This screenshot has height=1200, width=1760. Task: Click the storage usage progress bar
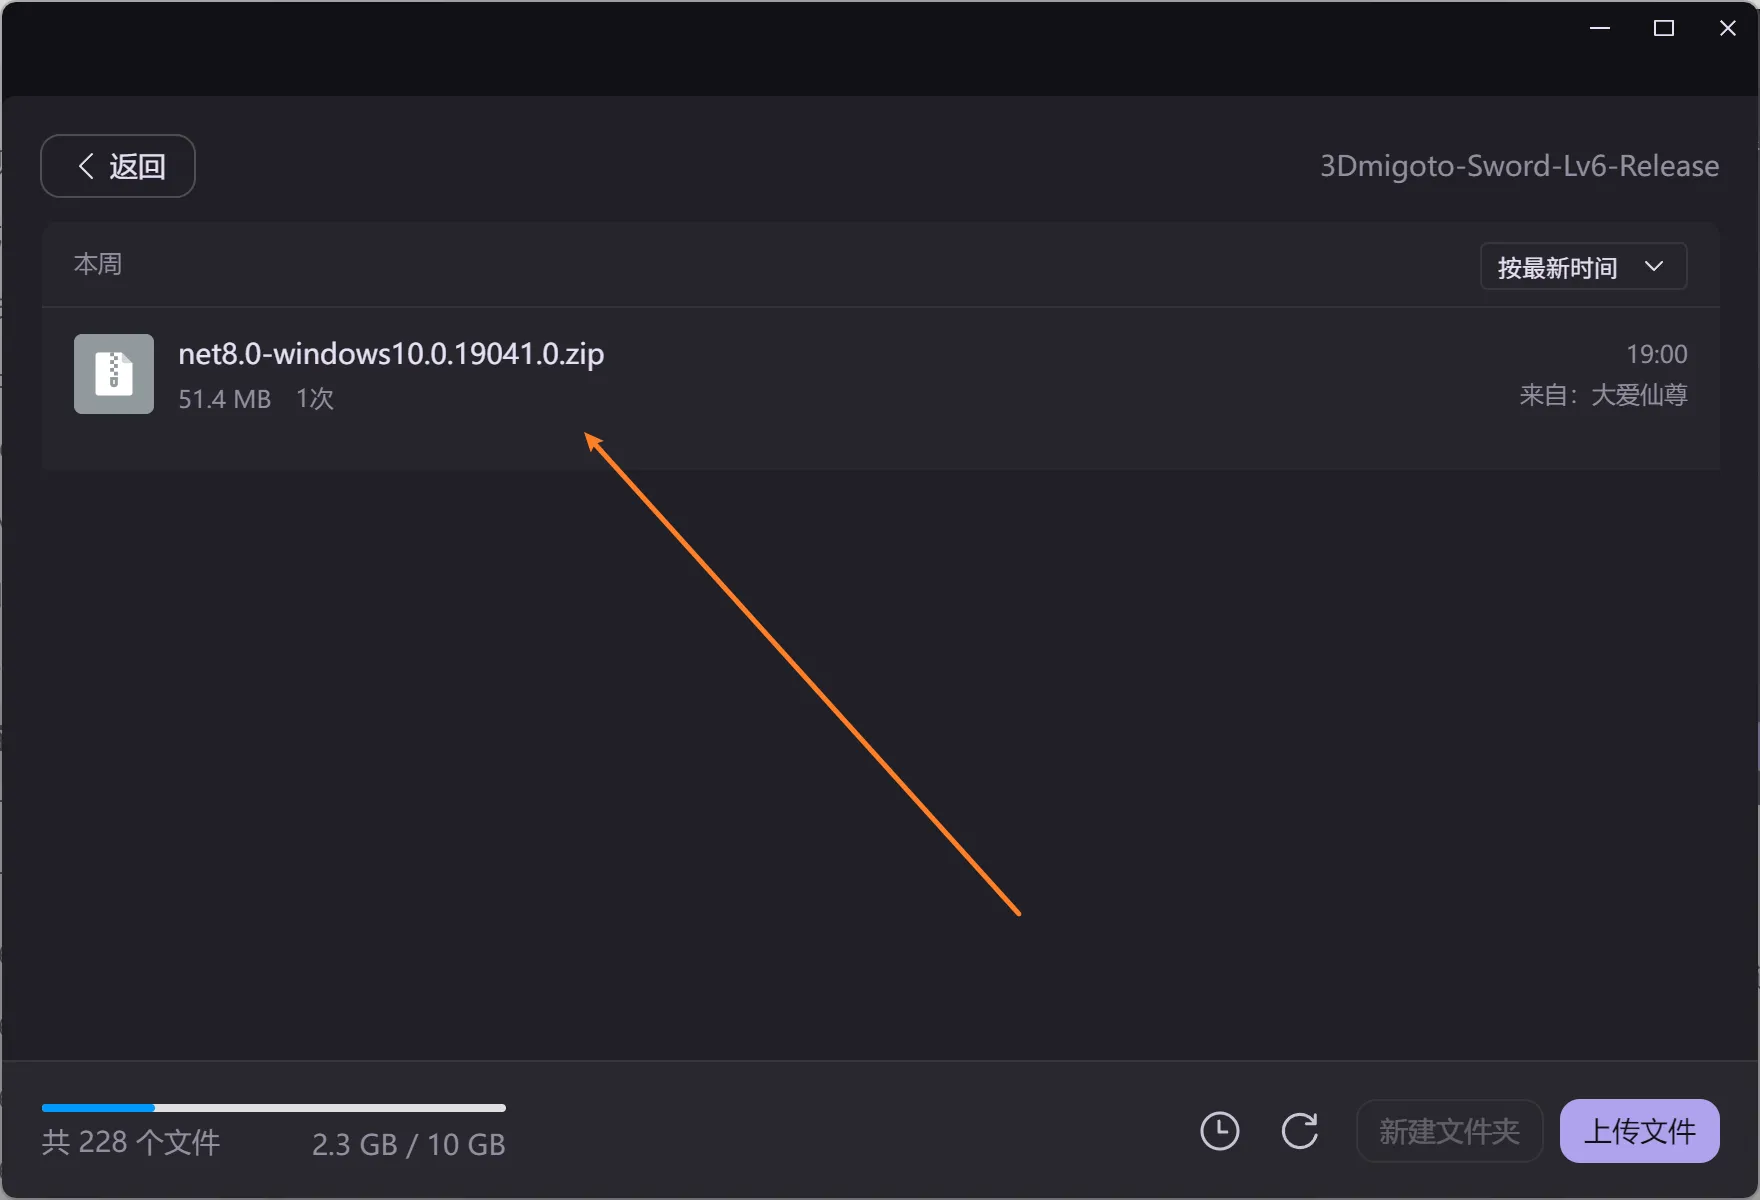[x=273, y=1108]
